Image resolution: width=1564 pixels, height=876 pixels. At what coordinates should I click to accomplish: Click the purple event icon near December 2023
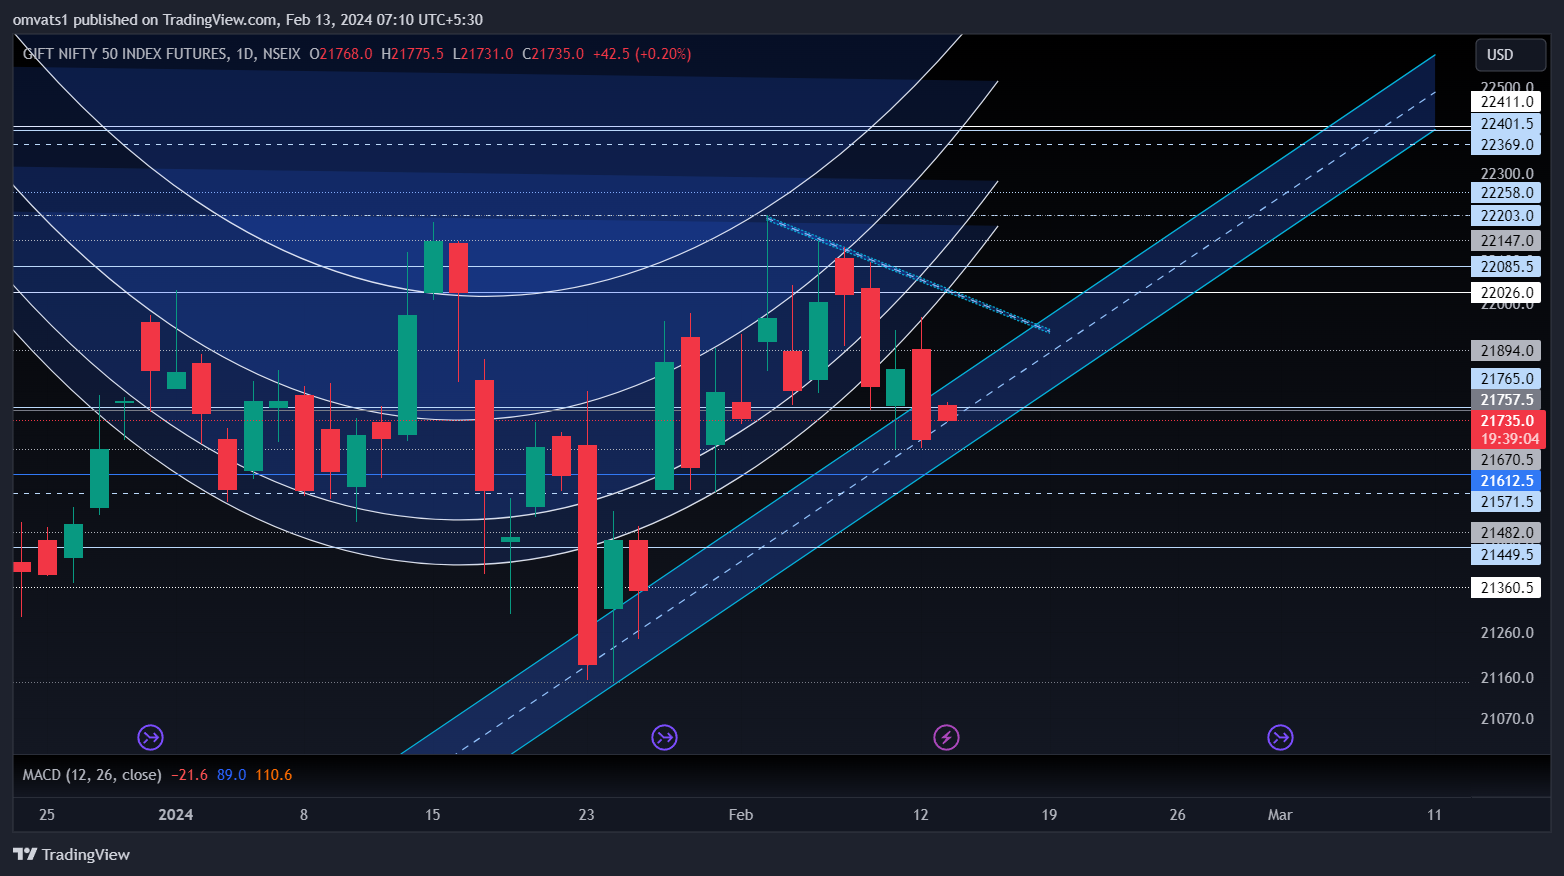tap(150, 738)
